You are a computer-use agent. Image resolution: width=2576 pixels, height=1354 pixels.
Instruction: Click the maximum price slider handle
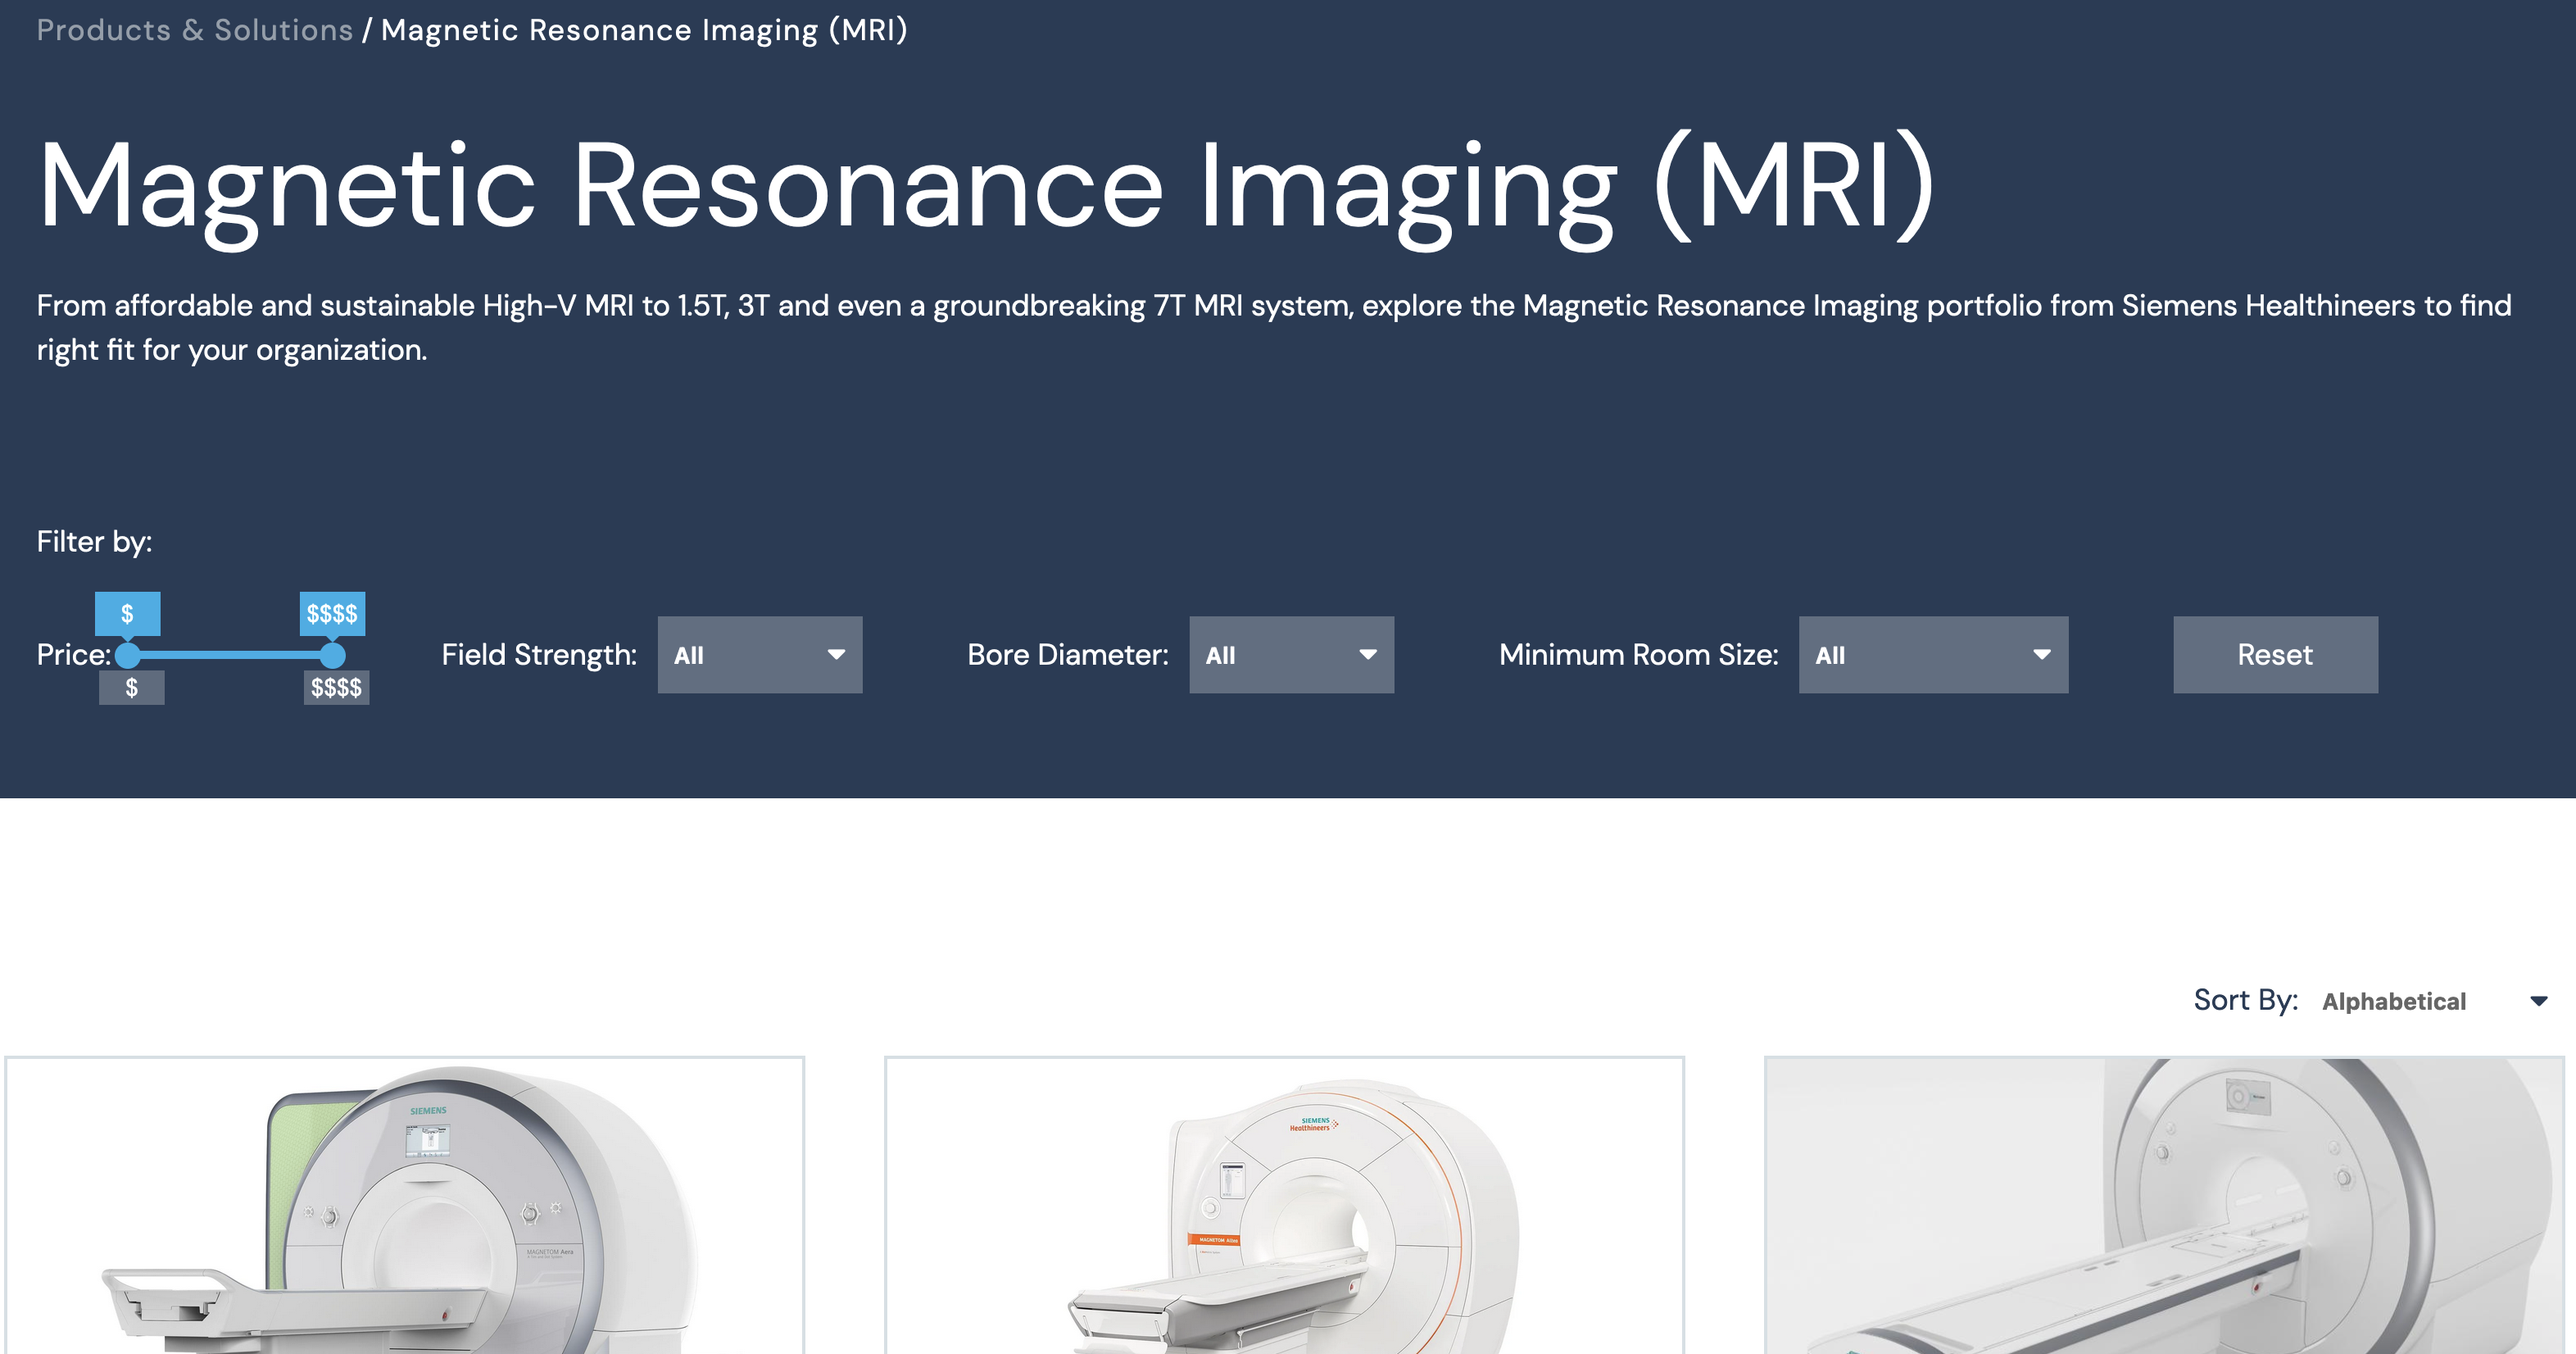[333, 657]
